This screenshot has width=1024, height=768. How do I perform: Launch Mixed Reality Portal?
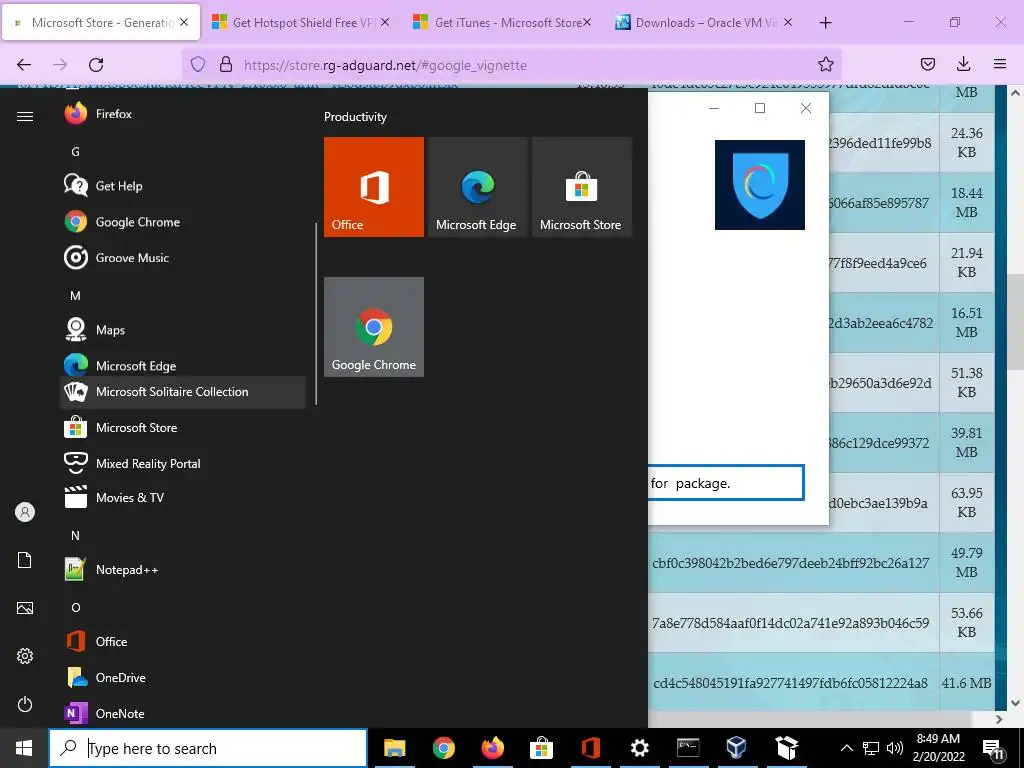183,463
